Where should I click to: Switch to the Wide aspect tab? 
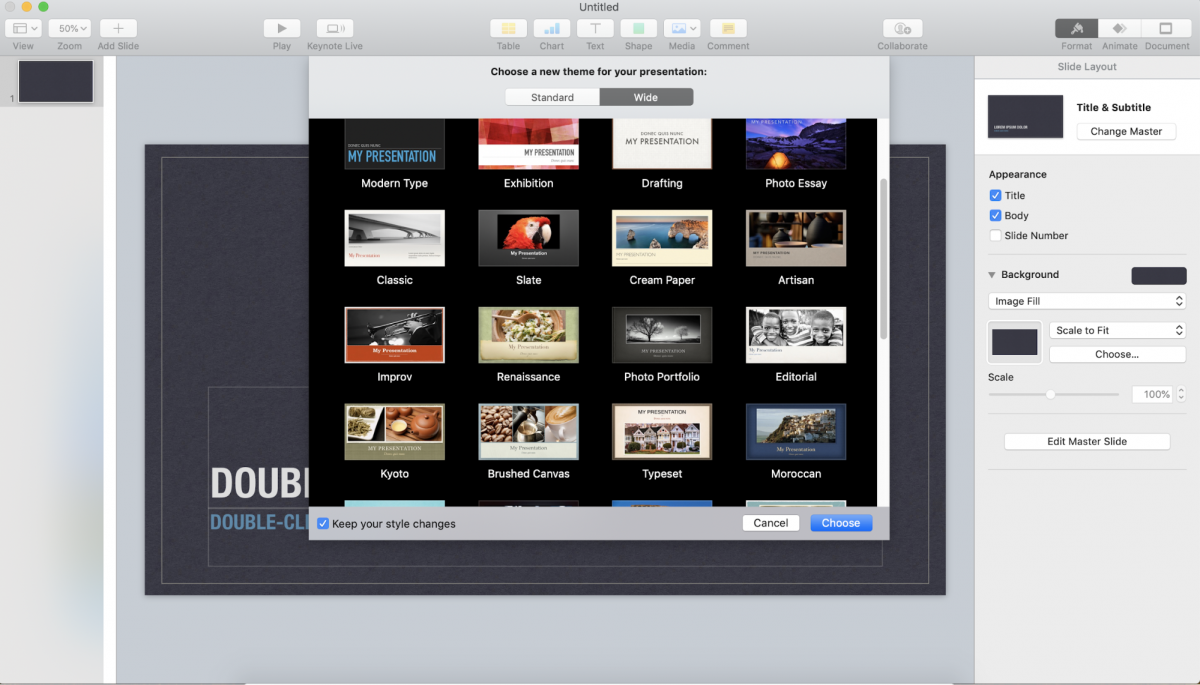tap(646, 97)
